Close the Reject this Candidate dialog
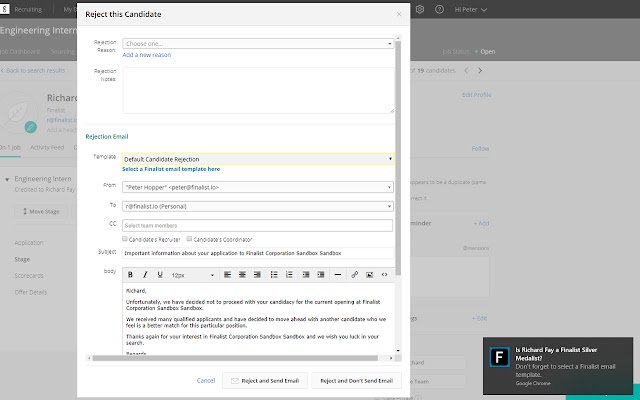This screenshot has height=400, width=640. coord(399,14)
